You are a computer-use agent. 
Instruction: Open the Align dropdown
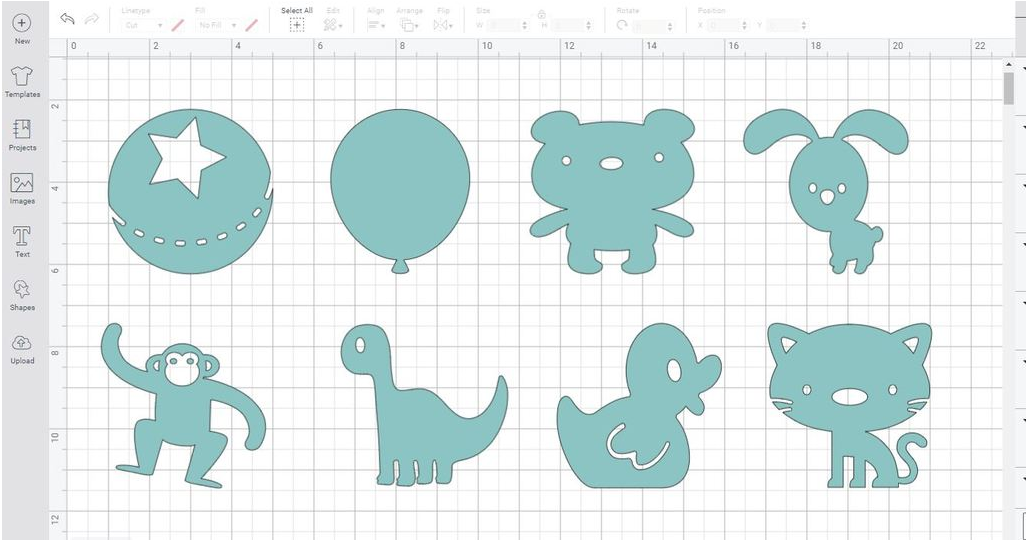pyautogui.click(x=376, y=25)
